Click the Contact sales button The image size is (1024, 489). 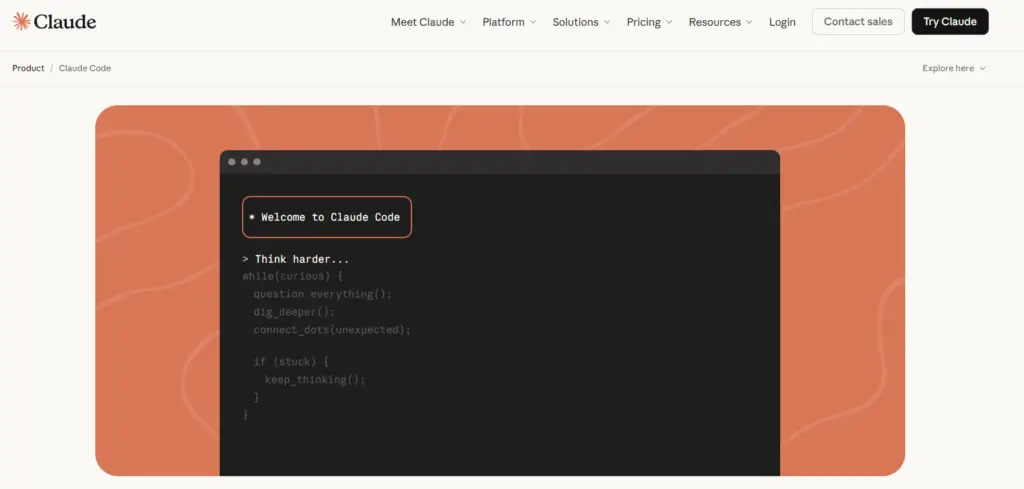[858, 22]
